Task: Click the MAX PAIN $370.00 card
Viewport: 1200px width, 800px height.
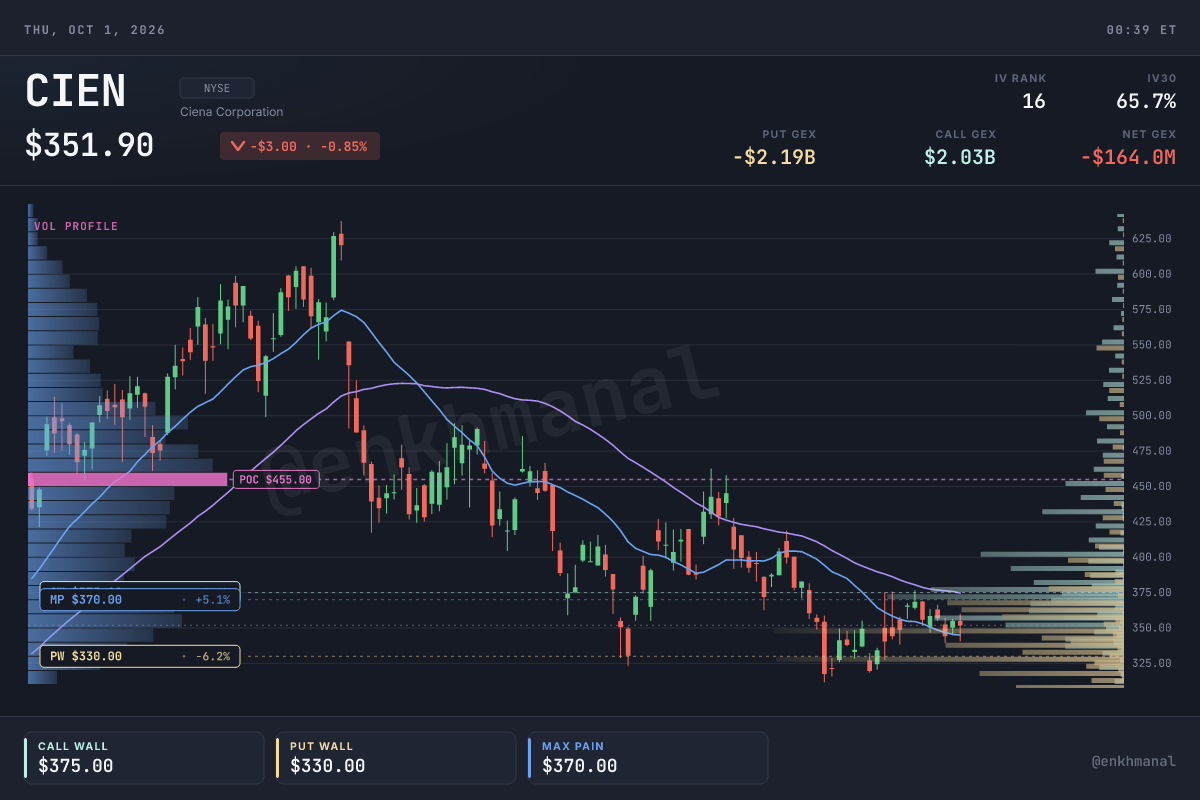Action: [648, 758]
